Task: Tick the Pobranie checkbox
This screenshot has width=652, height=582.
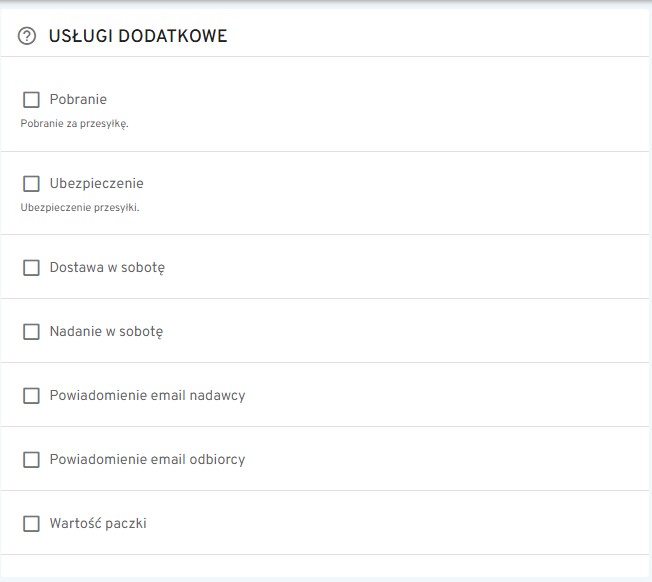Action: tap(31, 100)
